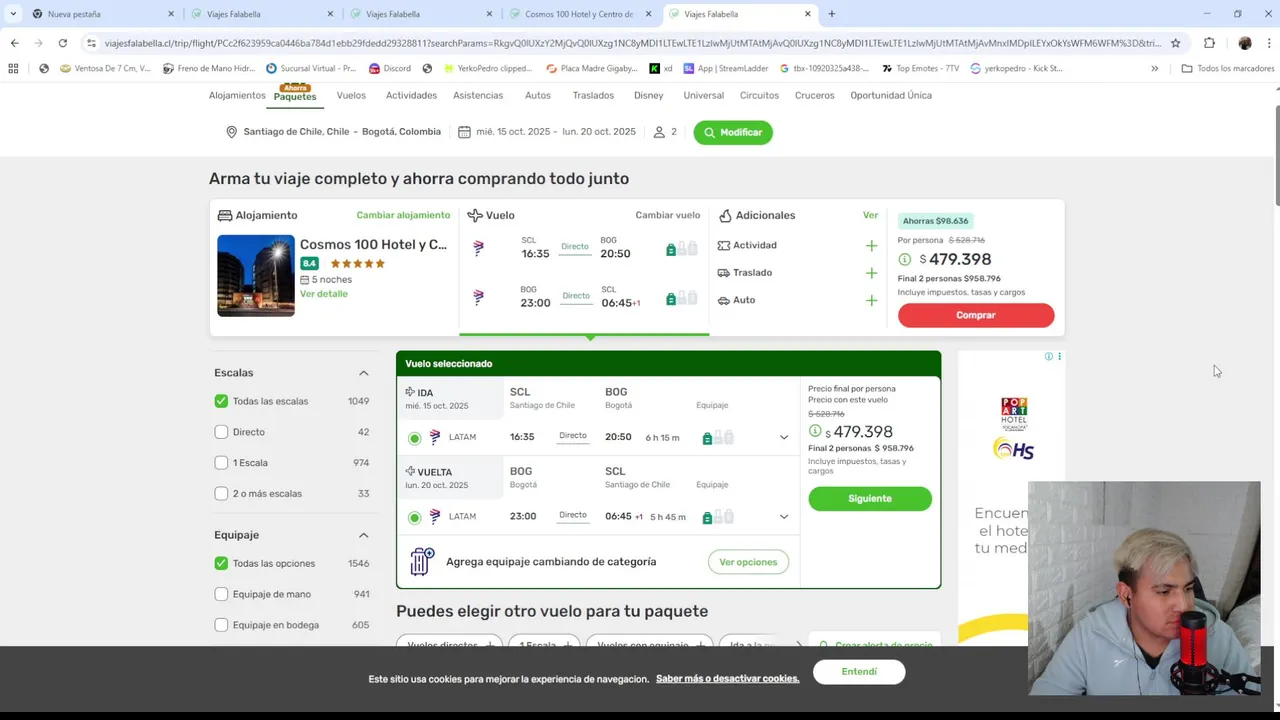The width and height of the screenshot is (1280, 720).
Task: Expand IDA flight details chevron
Action: 784,437
